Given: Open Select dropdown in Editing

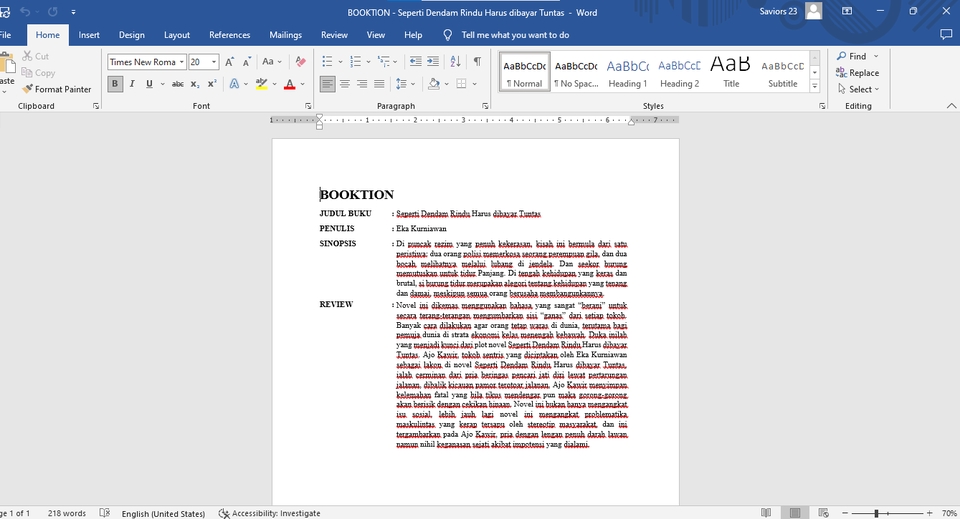Looking at the screenshot, I should (858, 89).
